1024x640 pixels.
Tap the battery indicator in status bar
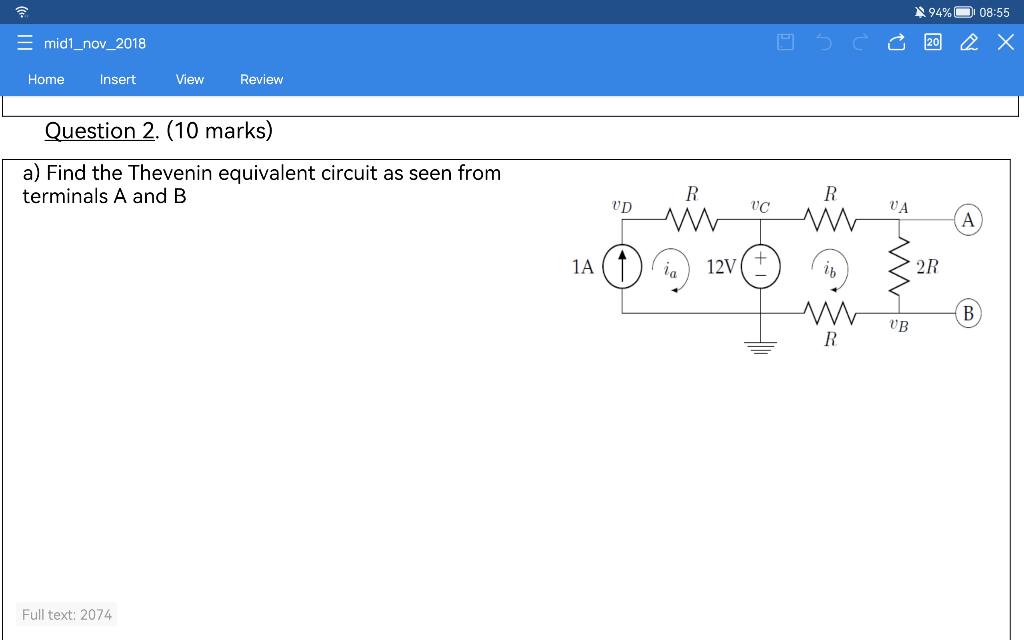click(963, 12)
